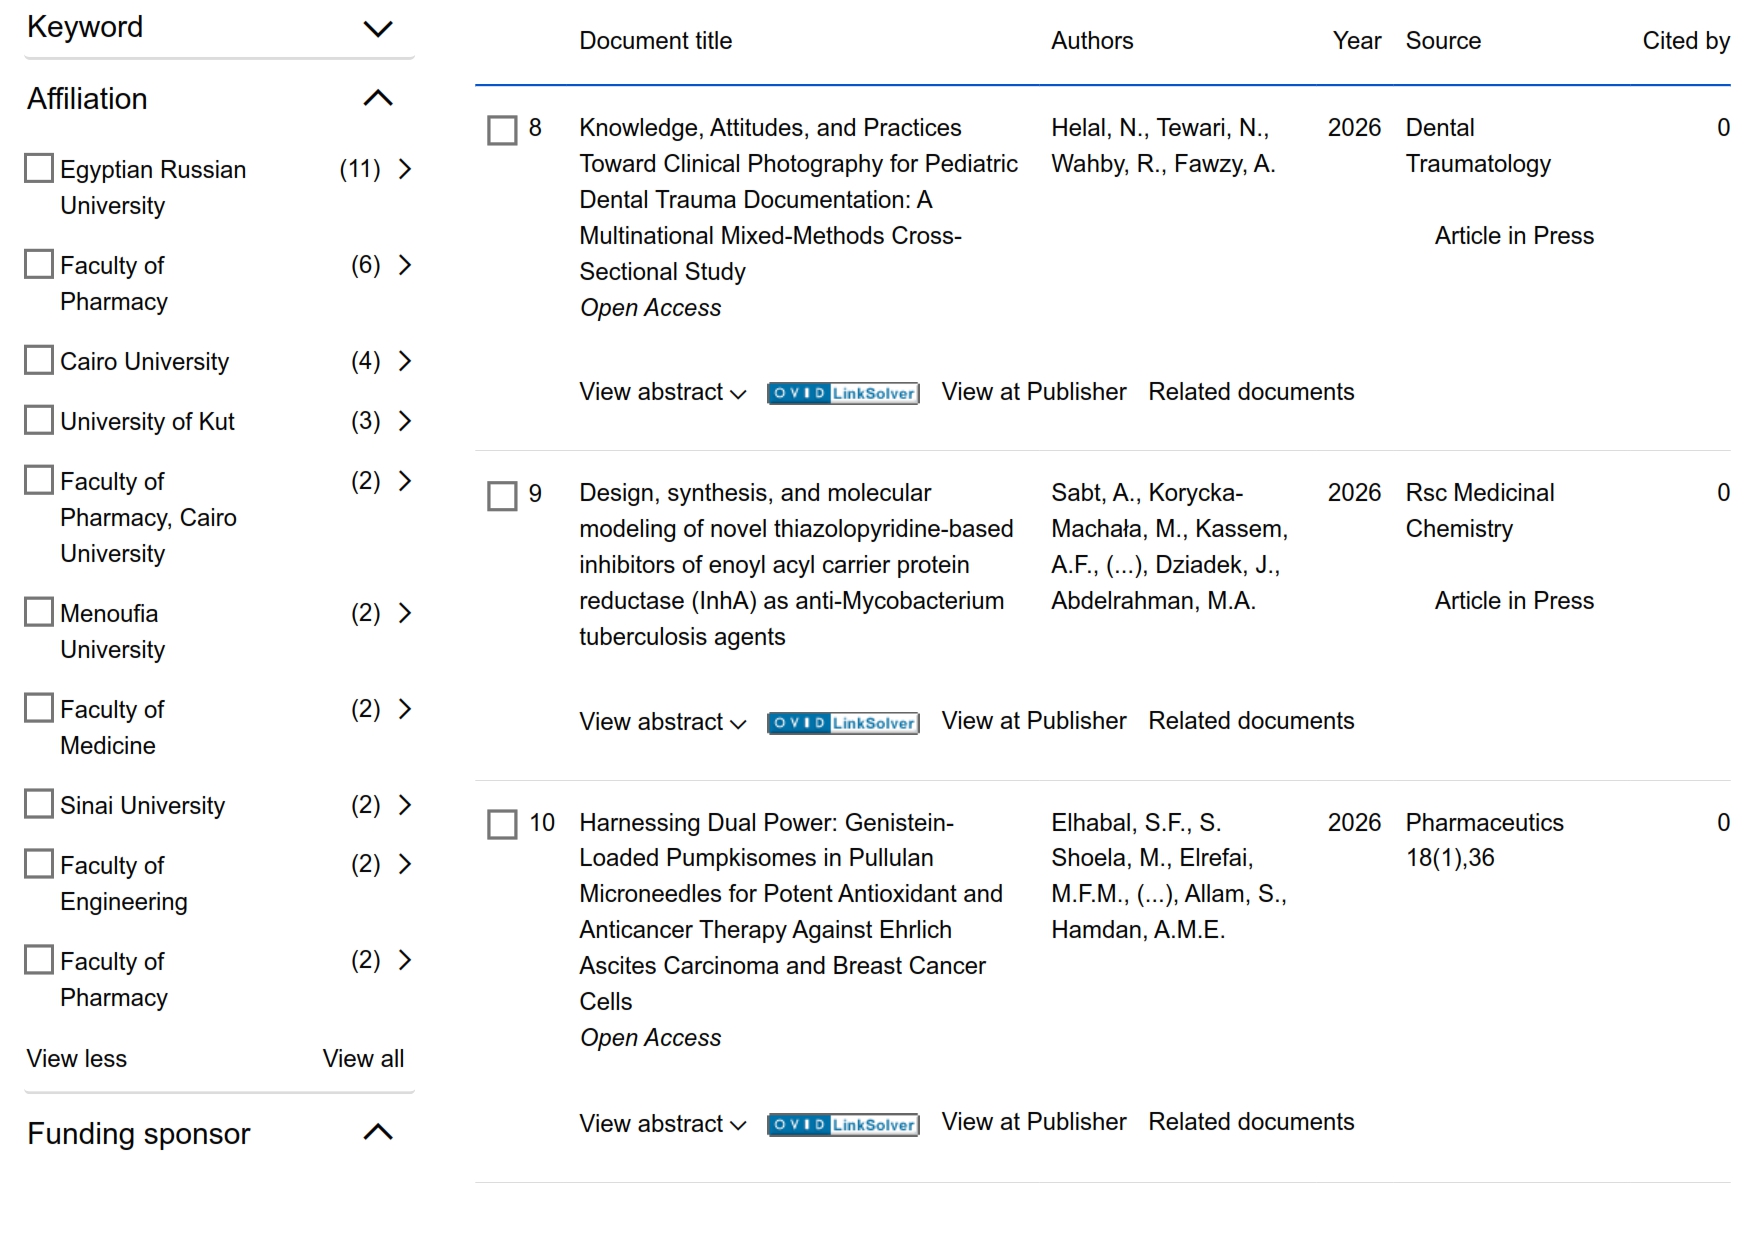The width and height of the screenshot is (1754, 1239).
Task: Open the Rsc Medicinal Chemistry source link
Action: click(1479, 510)
